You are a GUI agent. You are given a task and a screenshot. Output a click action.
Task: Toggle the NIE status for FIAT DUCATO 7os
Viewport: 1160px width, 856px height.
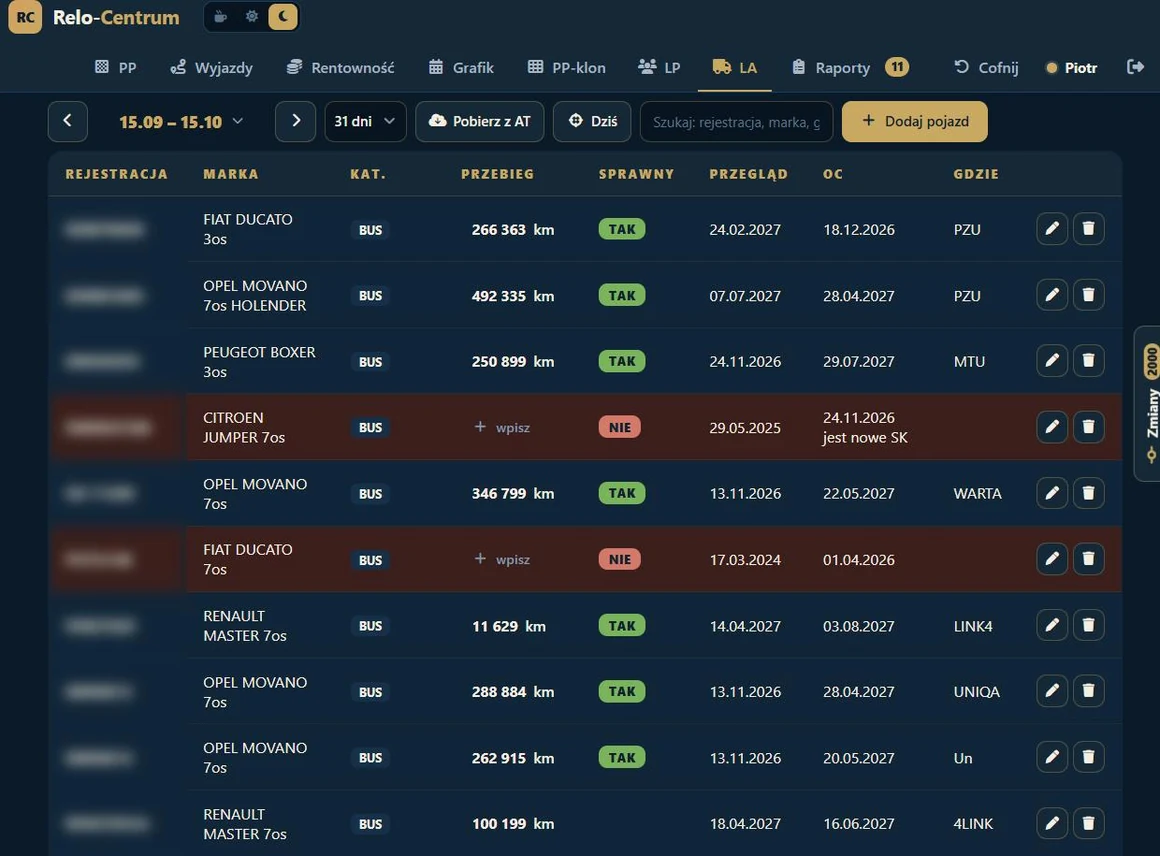click(x=619, y=559)
